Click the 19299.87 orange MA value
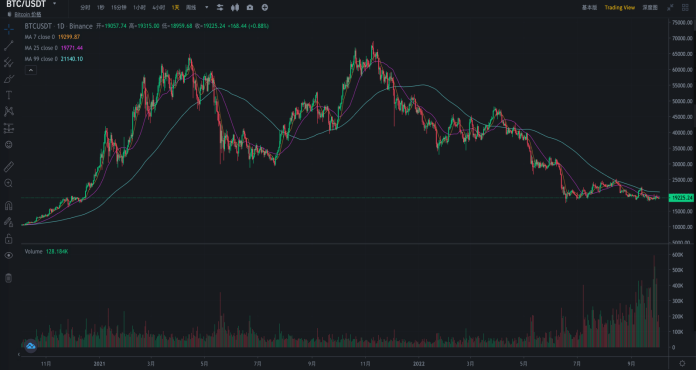This screenshot has height=370, width=697. (x=69, y=37)
